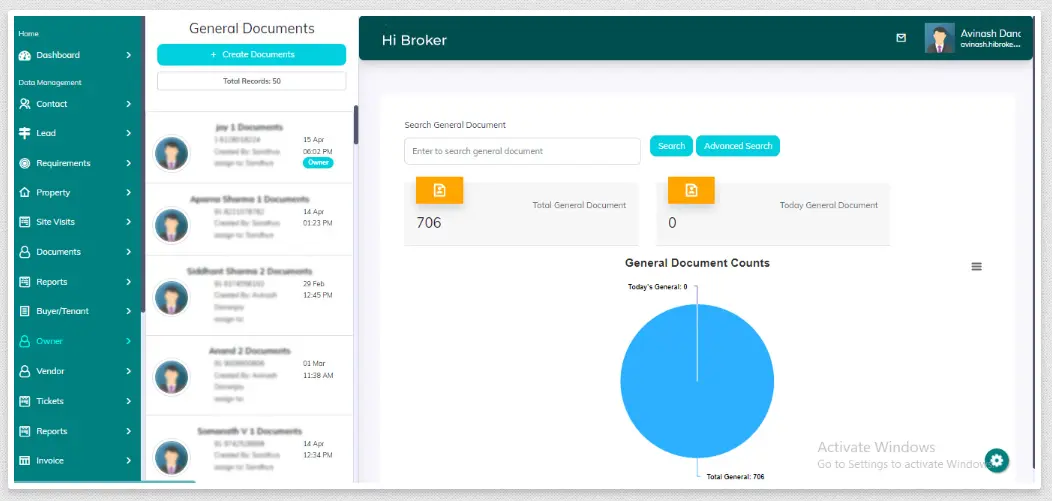Click the Create Documents button
This screenshot has width=1052, height=501.
pos(251,54)
